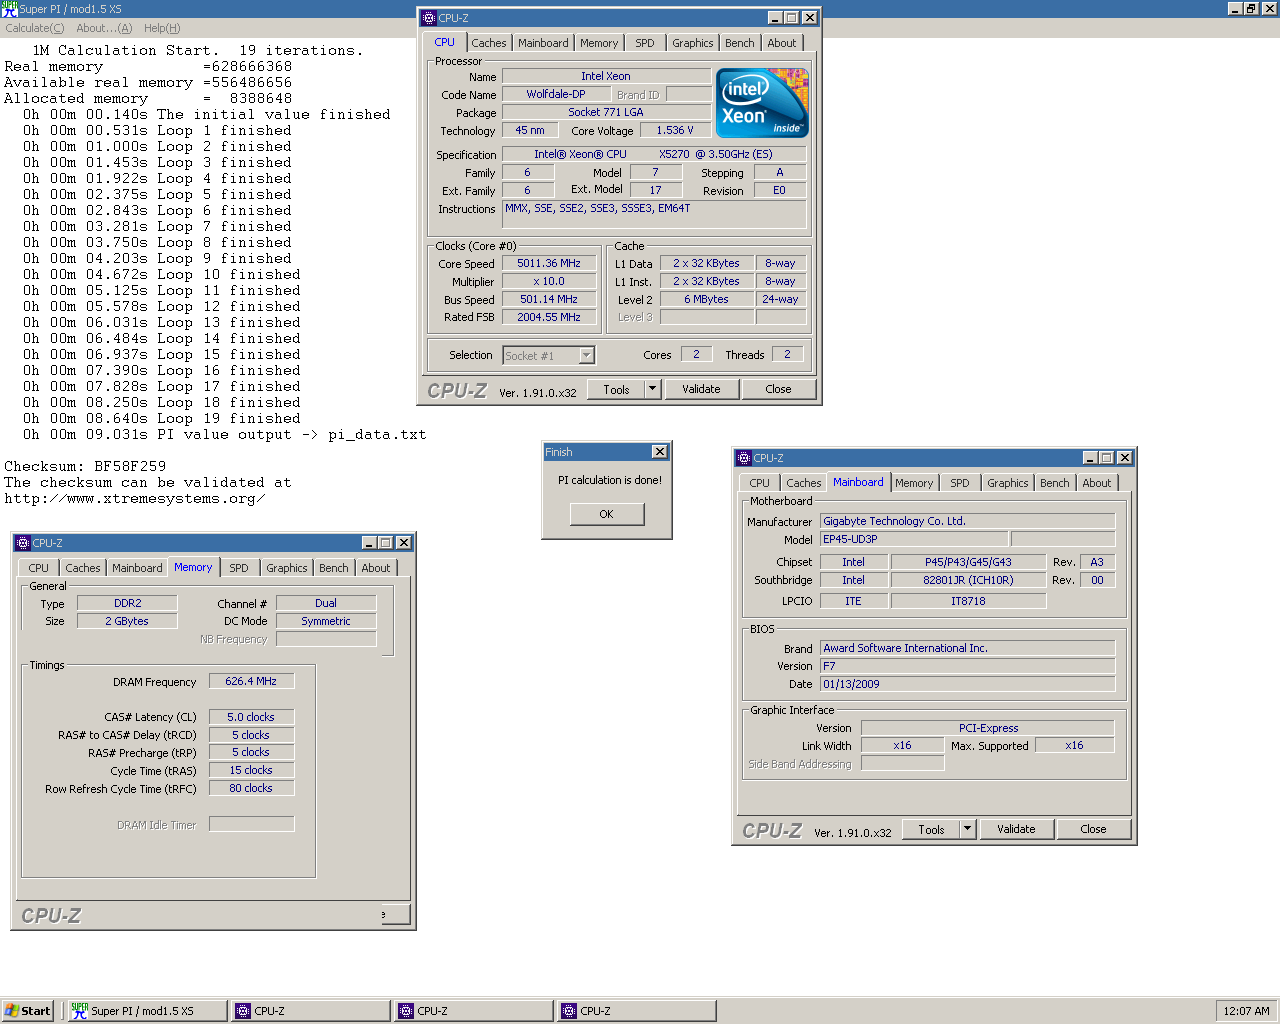This screenshot has height=1024, width=1280.
Task: Expand Tools dropdown arrow in Mainboard CPU-Z window
Action: tap(968, 829)
